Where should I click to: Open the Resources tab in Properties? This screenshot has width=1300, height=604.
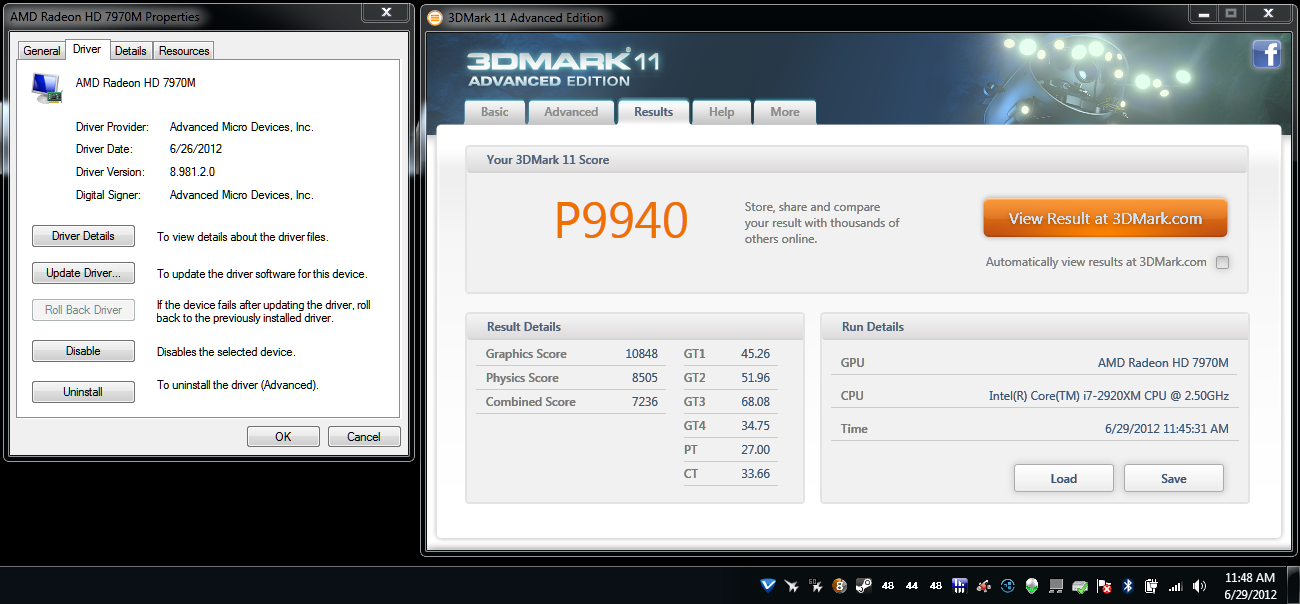(x=184, y=51)
